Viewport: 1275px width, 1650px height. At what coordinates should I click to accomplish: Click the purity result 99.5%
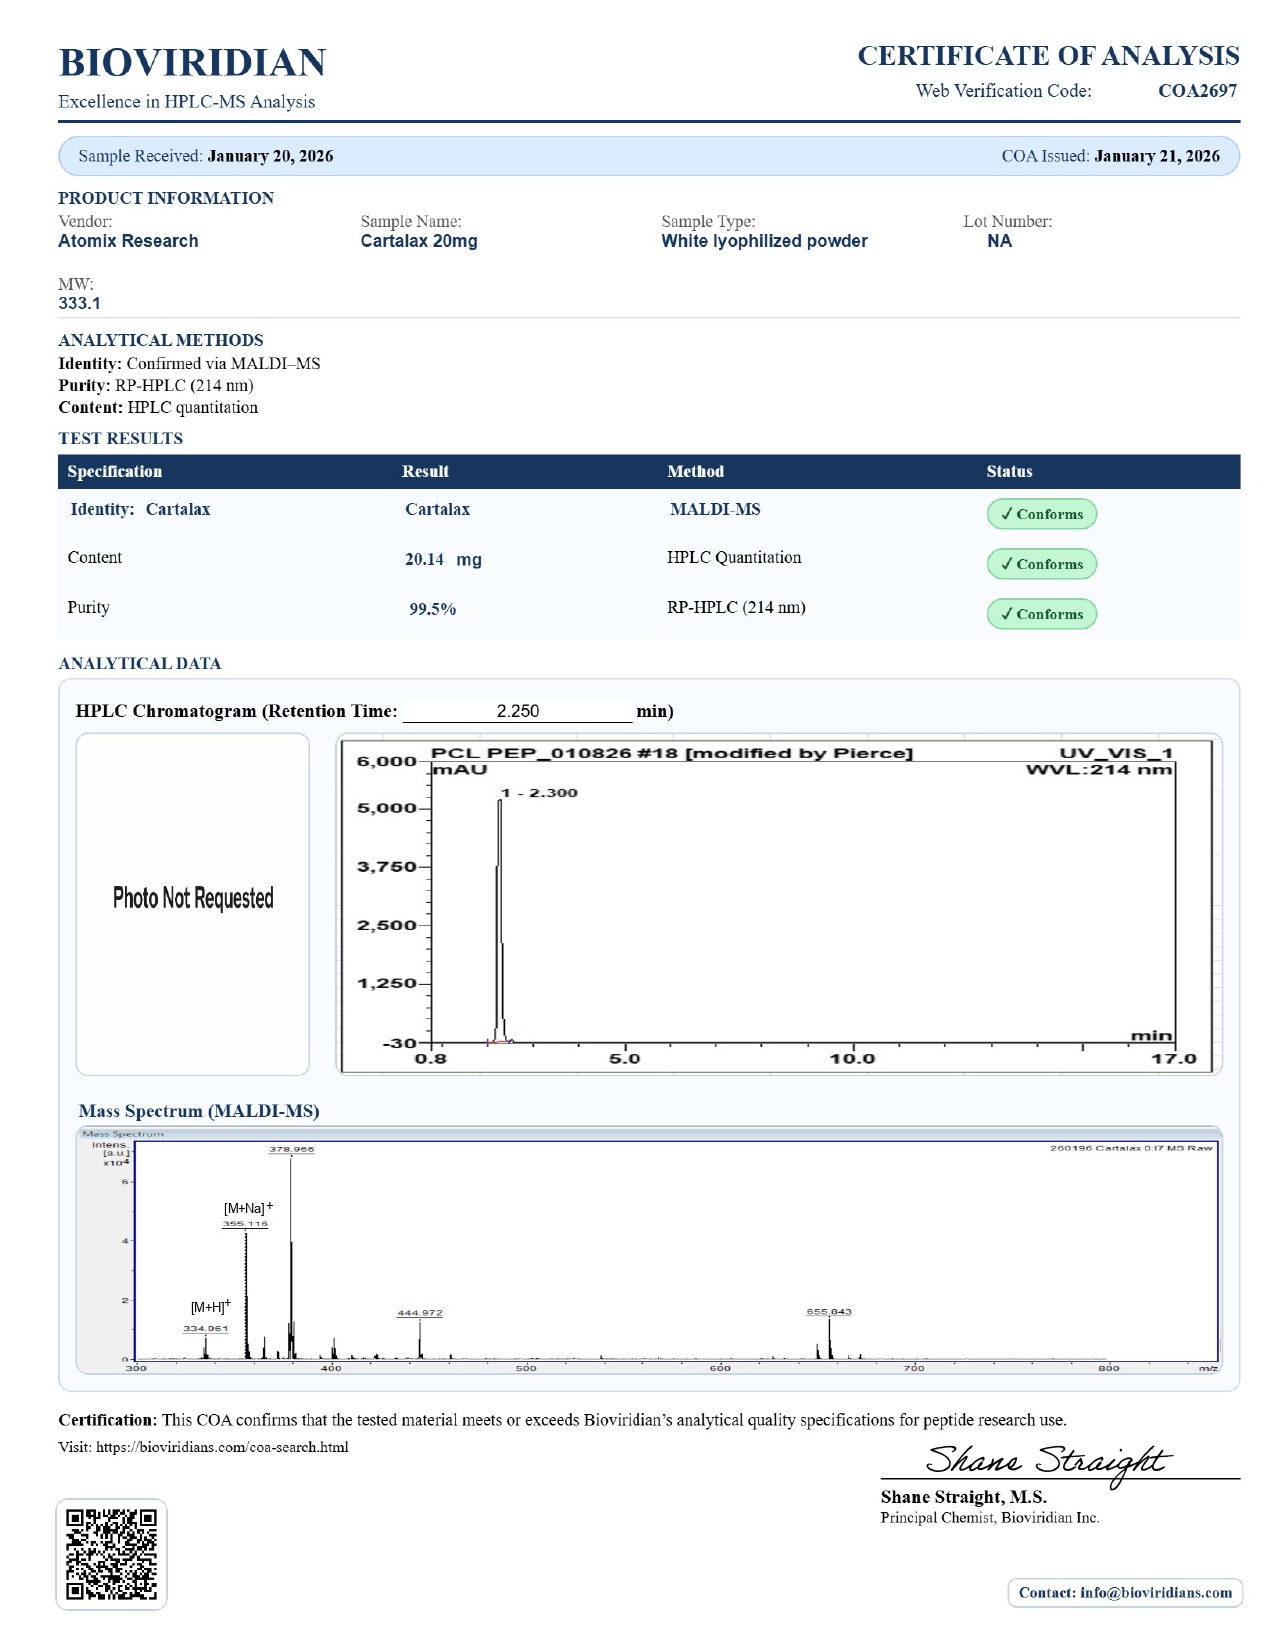click(432, 609)
